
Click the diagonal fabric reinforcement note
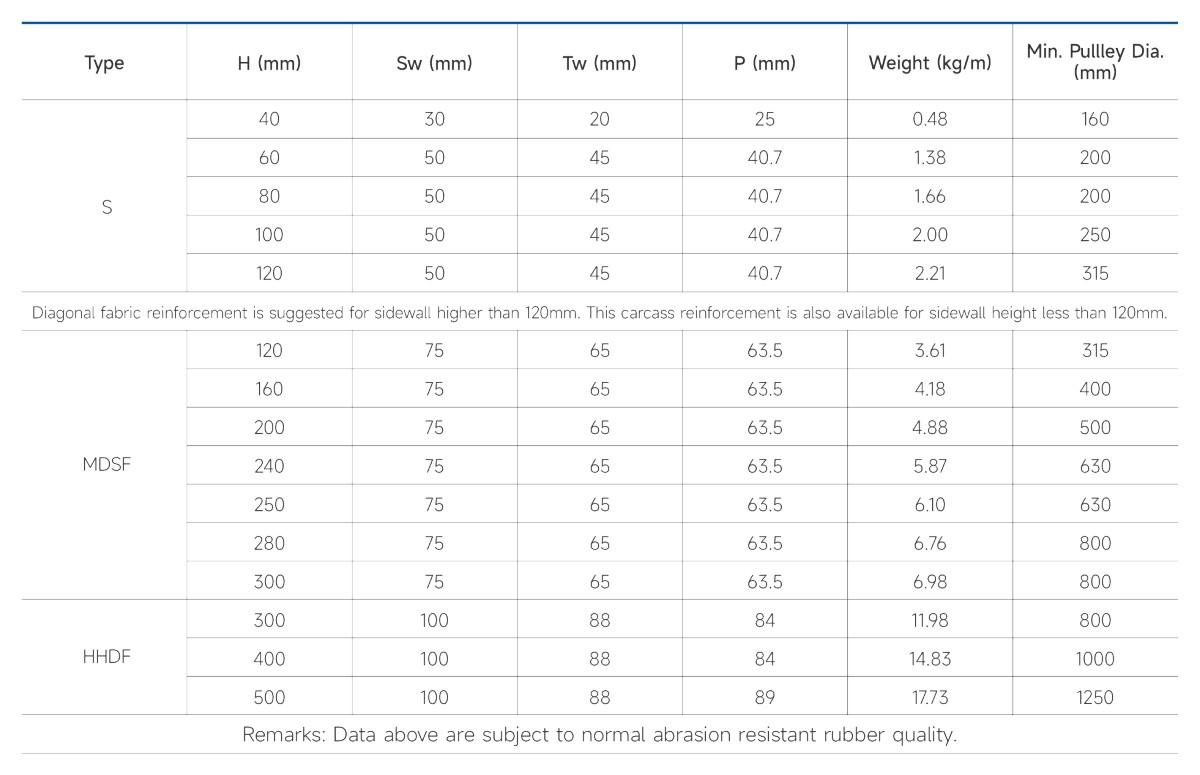(x=600, y=313)
